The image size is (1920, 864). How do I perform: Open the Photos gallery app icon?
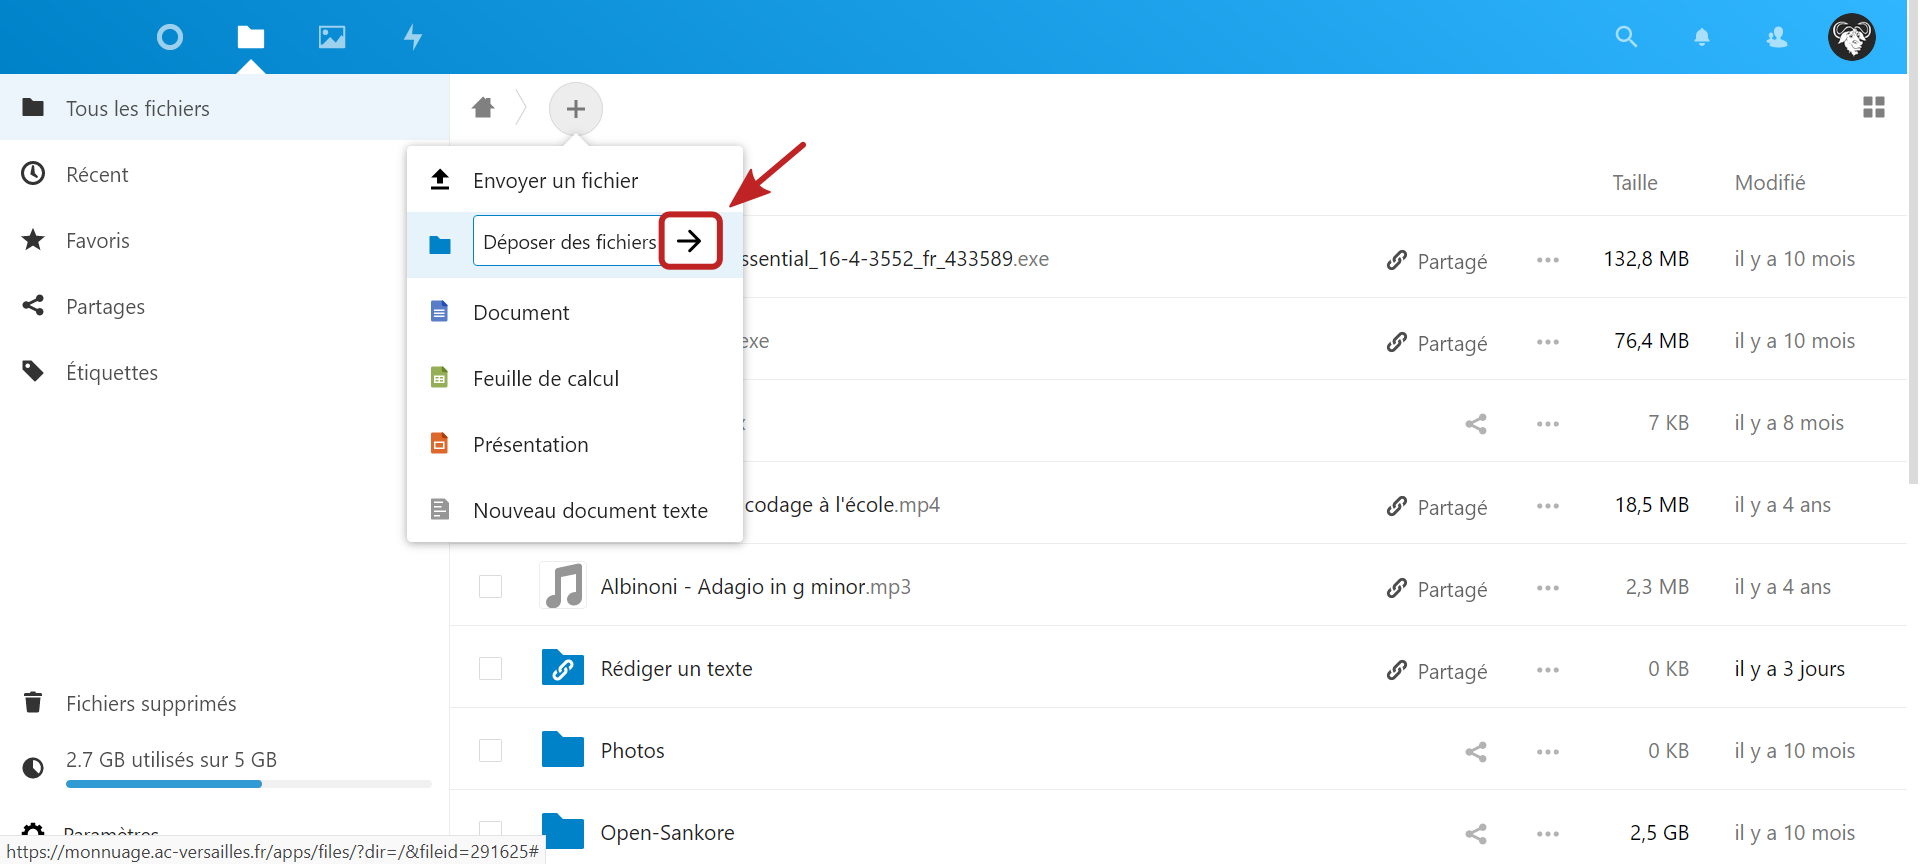pos(331,37)
